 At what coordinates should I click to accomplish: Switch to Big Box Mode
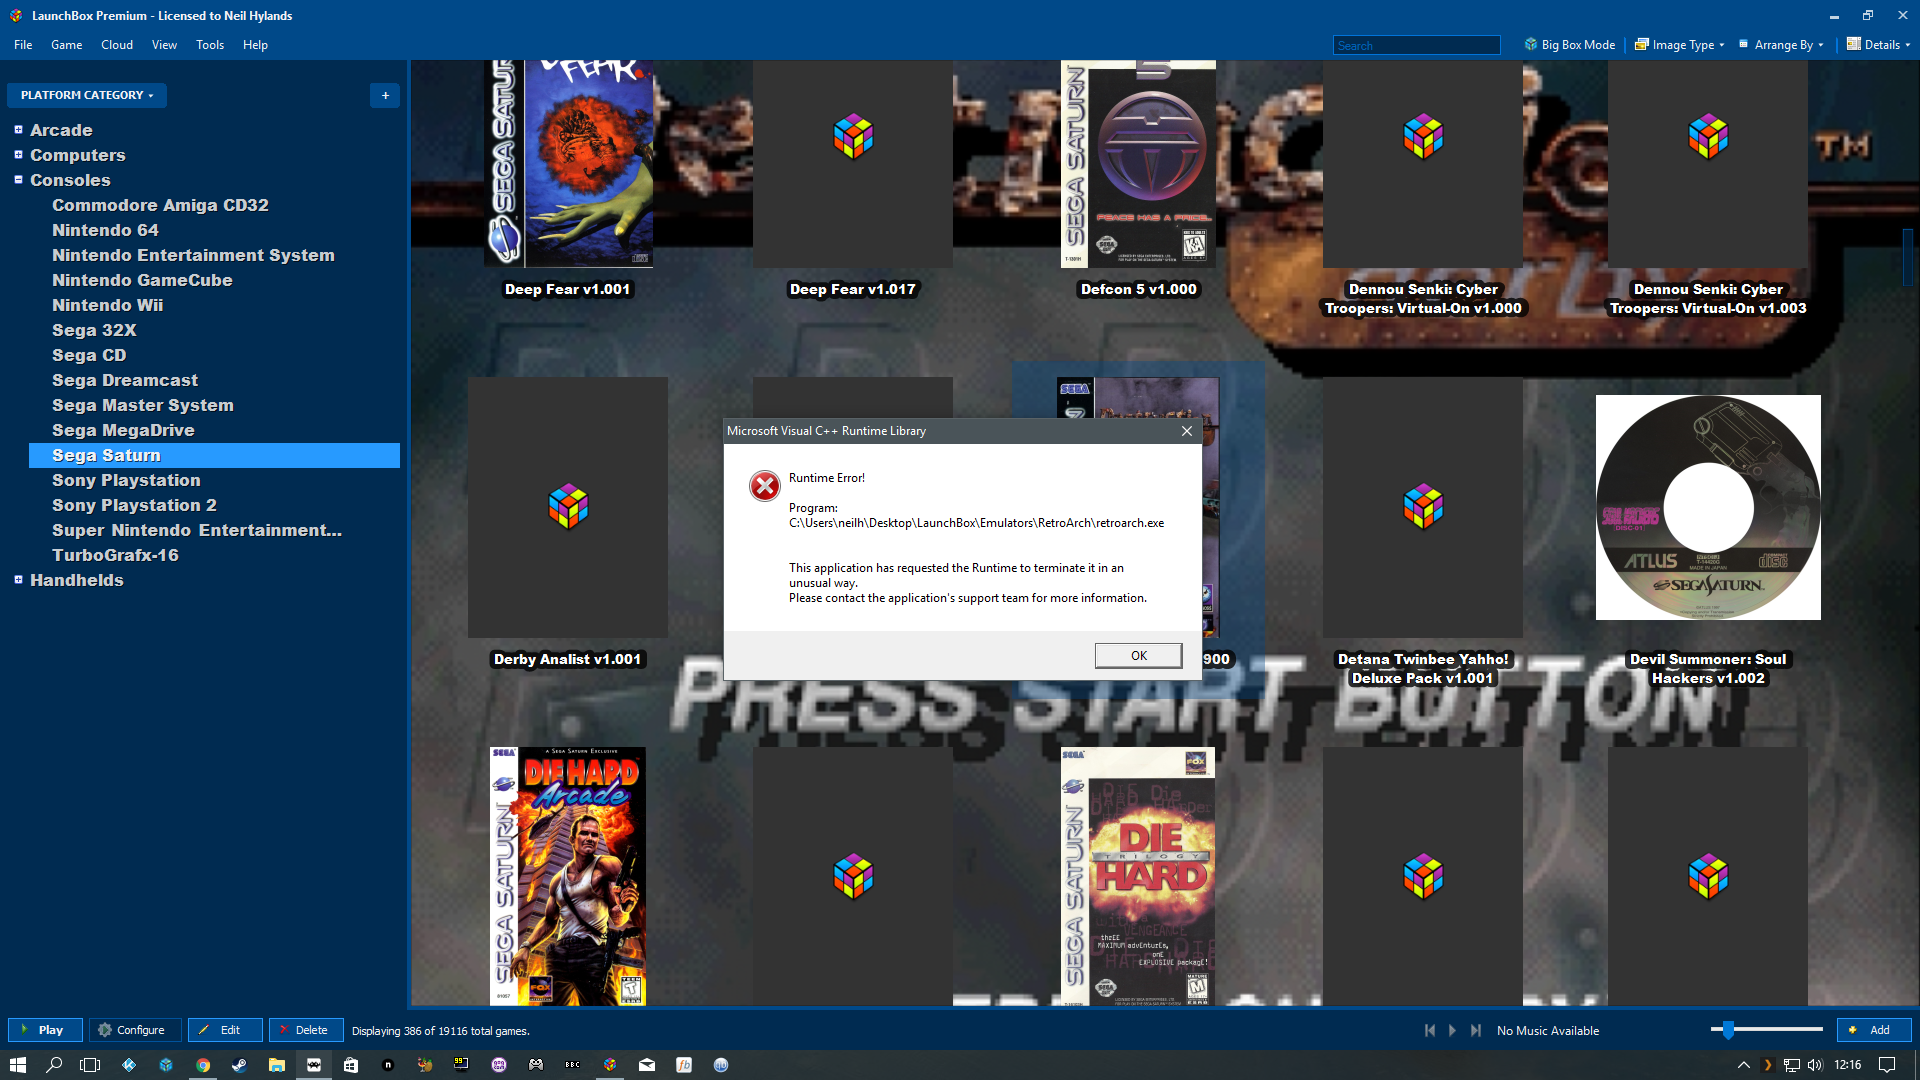[1569, 45]
